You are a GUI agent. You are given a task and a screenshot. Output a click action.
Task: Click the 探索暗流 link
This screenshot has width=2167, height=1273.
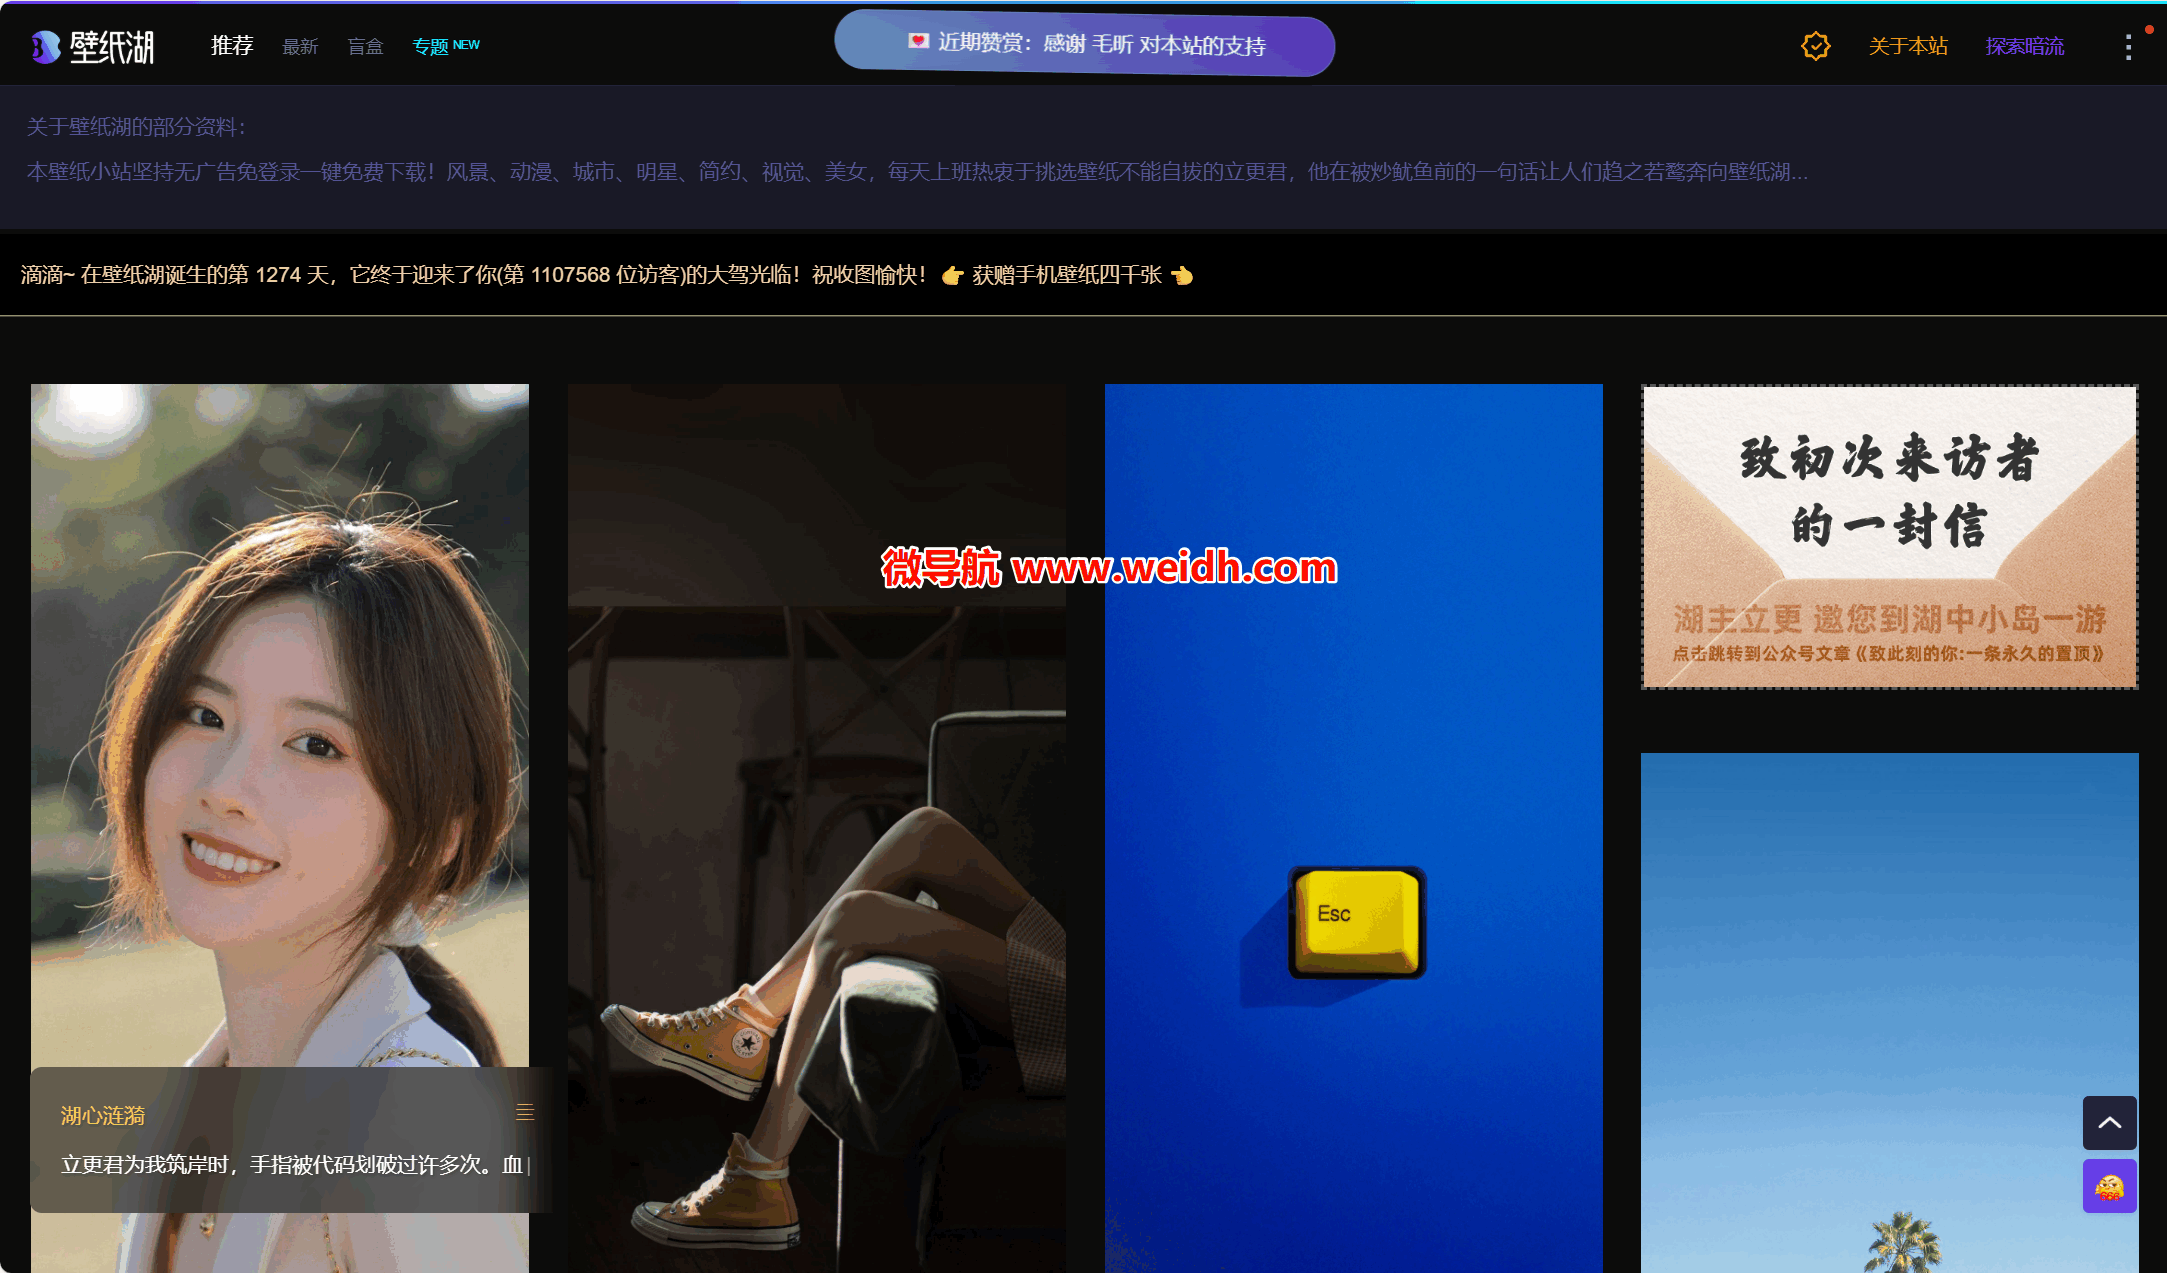coord(2024,46)
